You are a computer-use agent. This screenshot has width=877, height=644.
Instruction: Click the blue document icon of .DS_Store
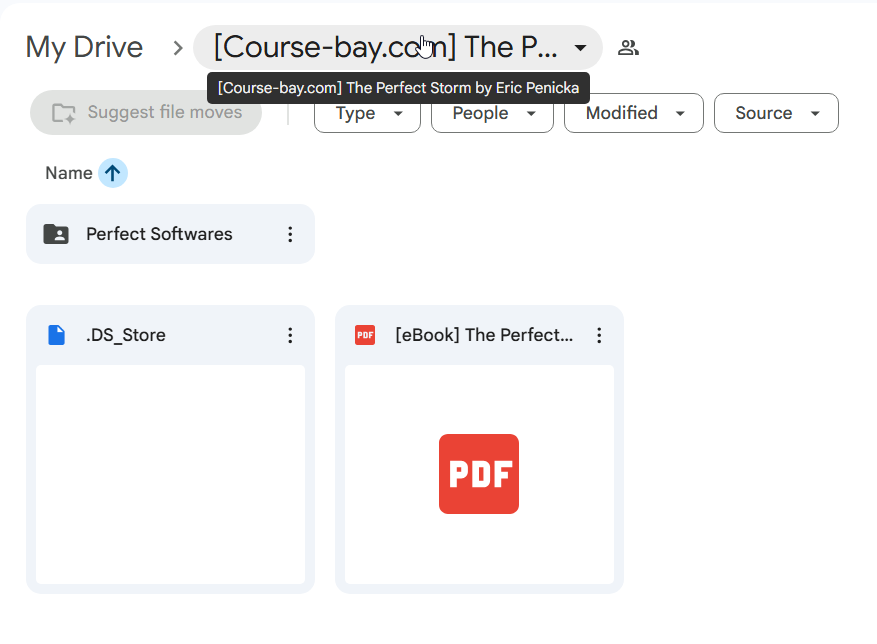tap(56, 335)
